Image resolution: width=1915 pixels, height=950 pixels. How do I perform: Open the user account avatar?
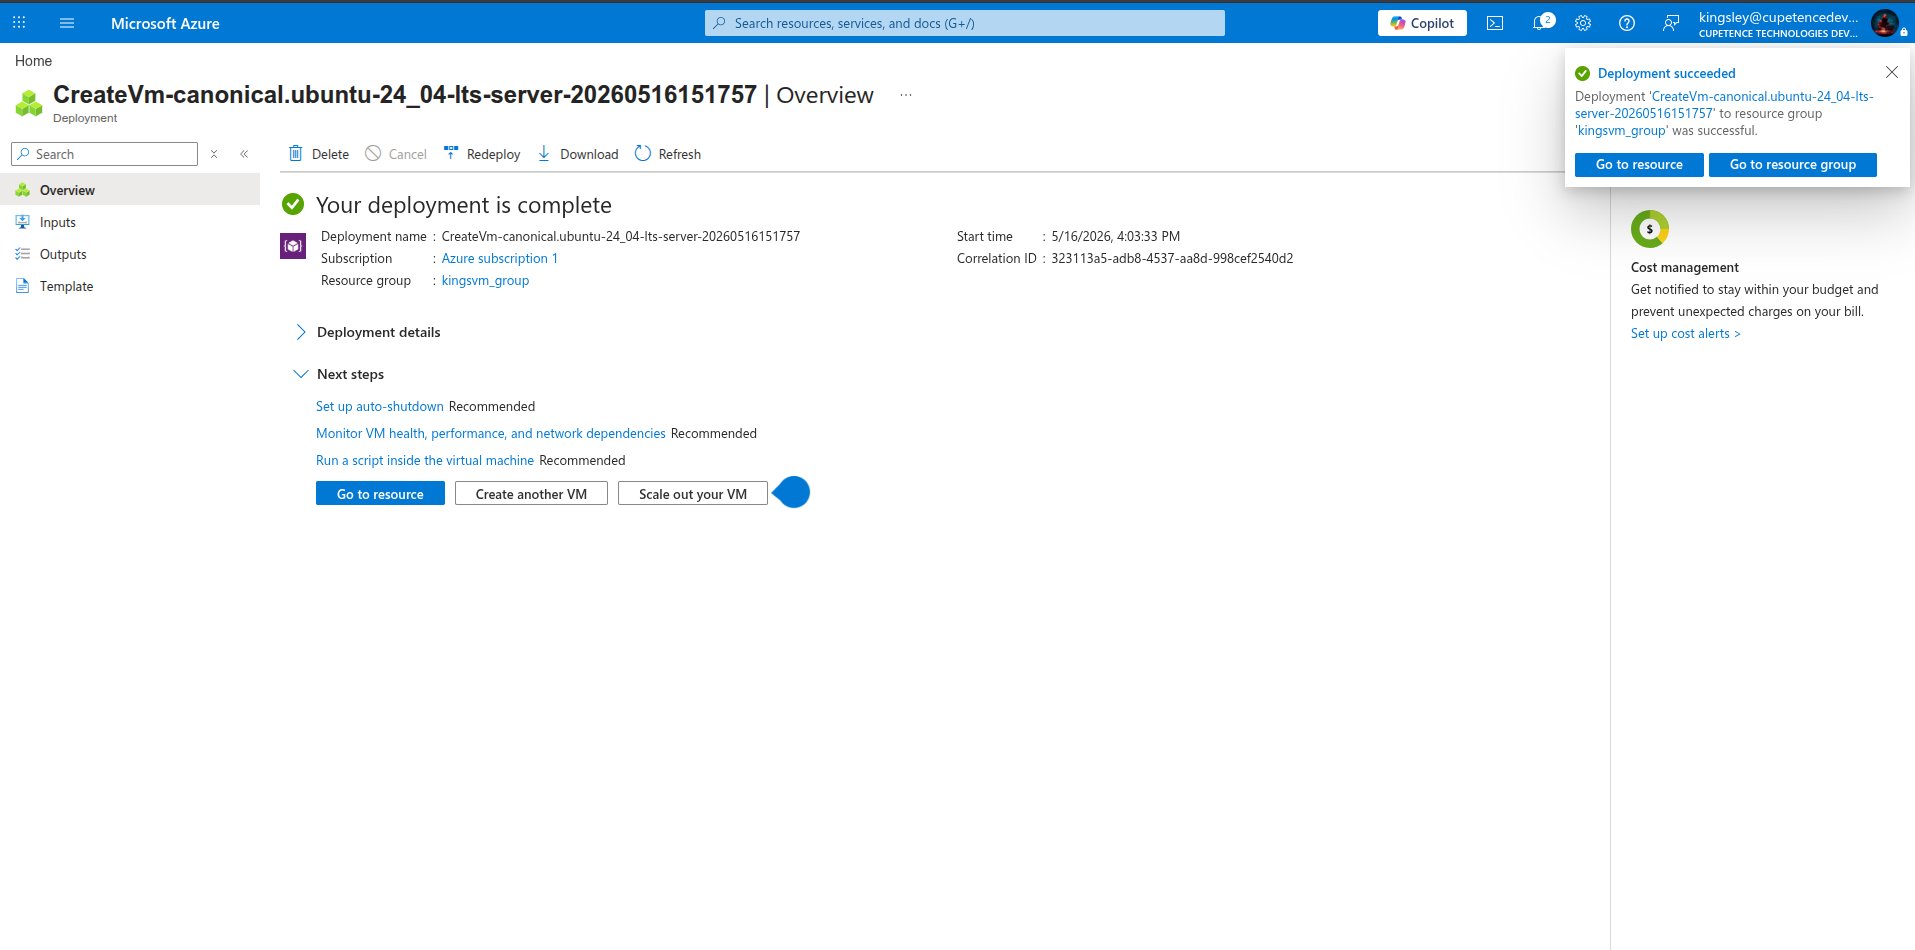[1885, 23]
